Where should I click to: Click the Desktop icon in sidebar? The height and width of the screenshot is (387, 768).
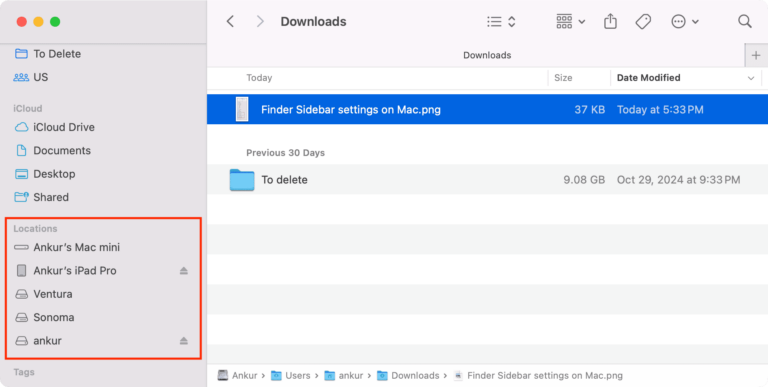[x=22, y=174]
